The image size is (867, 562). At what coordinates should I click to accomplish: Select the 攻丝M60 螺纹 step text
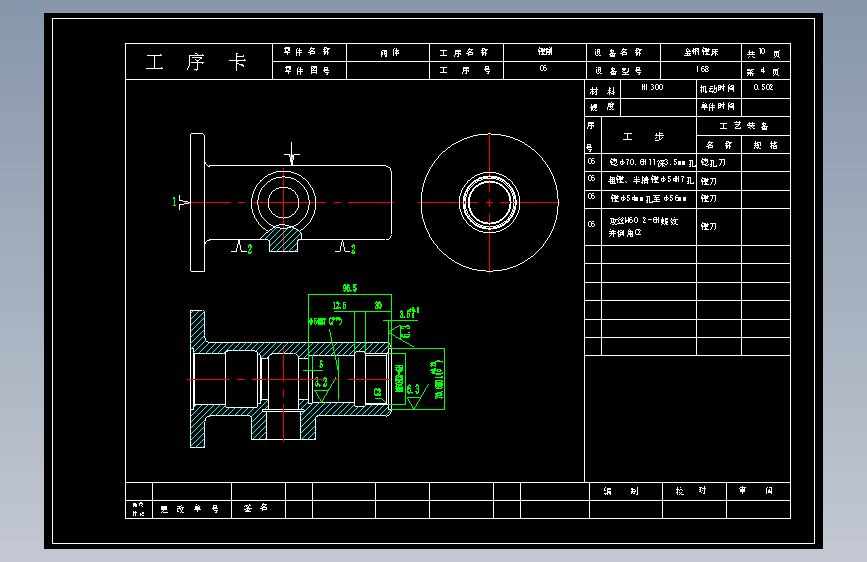[643, 221]
